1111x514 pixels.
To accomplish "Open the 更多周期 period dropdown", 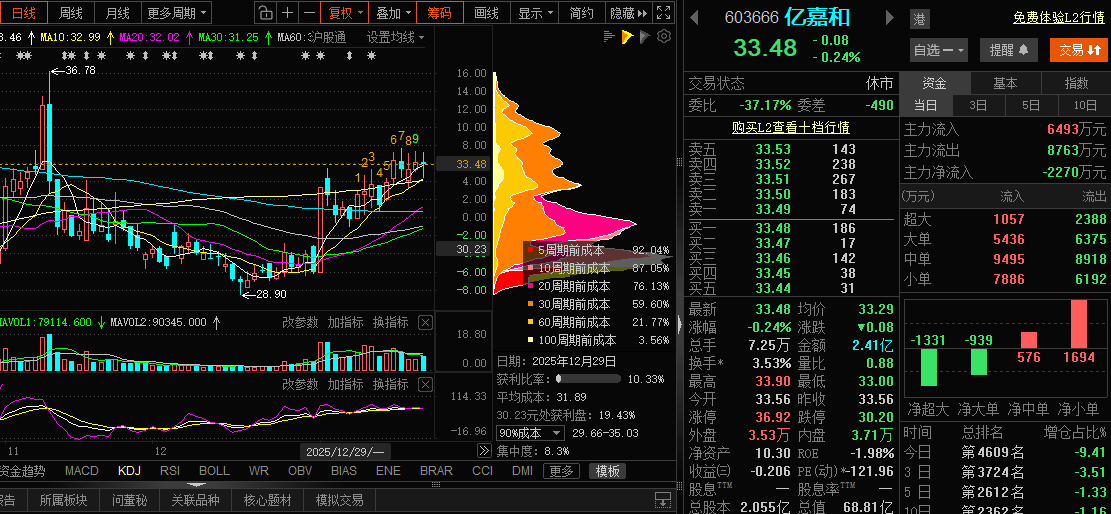I will (x=178, y=12).
